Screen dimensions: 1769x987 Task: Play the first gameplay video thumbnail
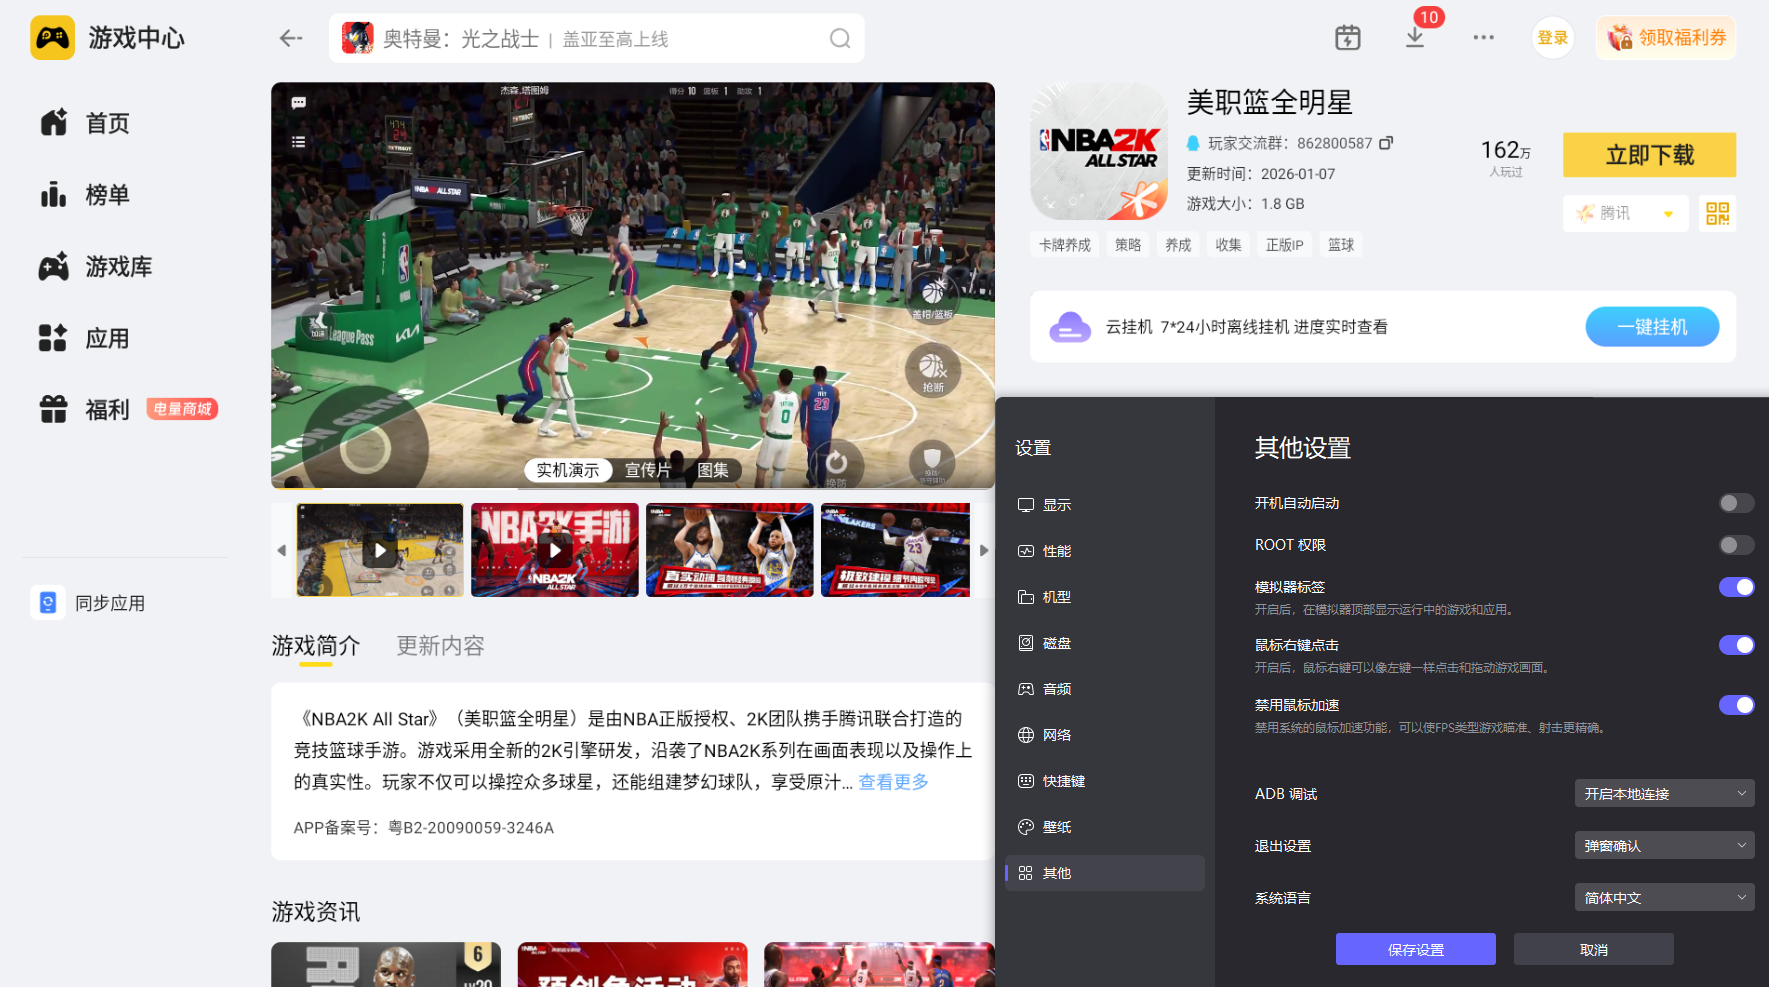pos(380,550)
